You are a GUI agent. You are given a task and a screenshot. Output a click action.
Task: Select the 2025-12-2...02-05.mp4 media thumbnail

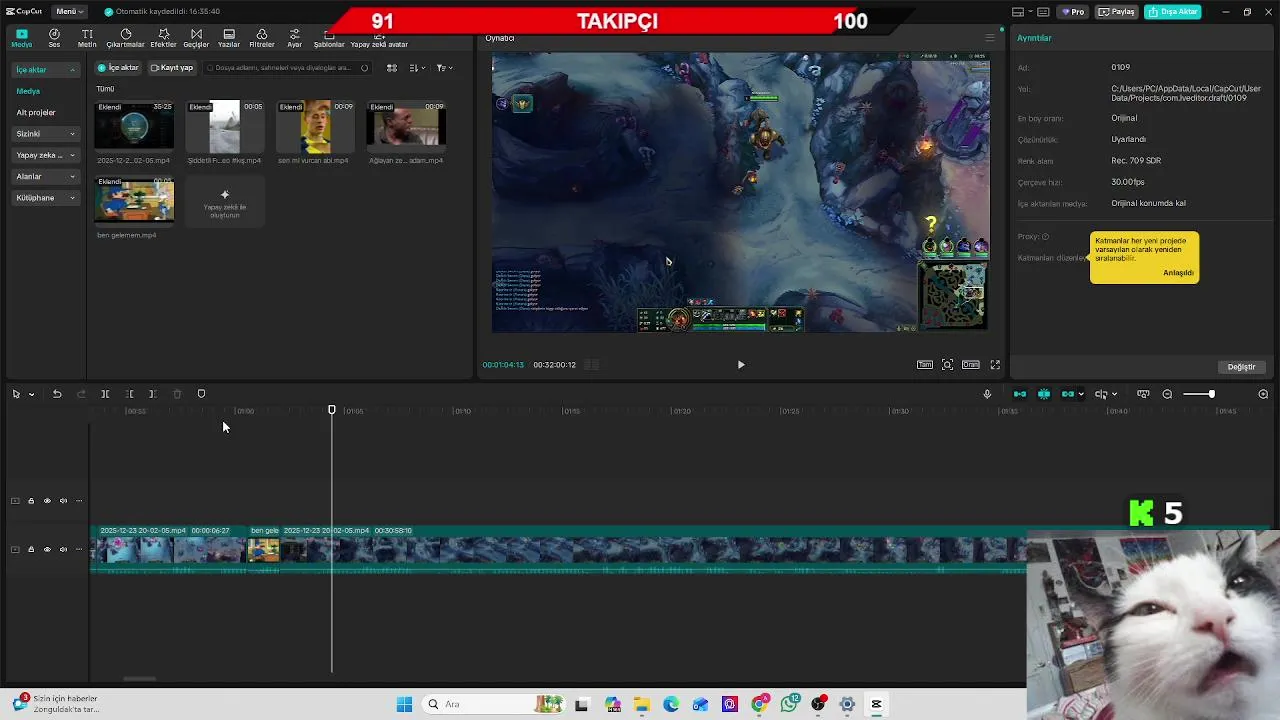coord(134,125)
